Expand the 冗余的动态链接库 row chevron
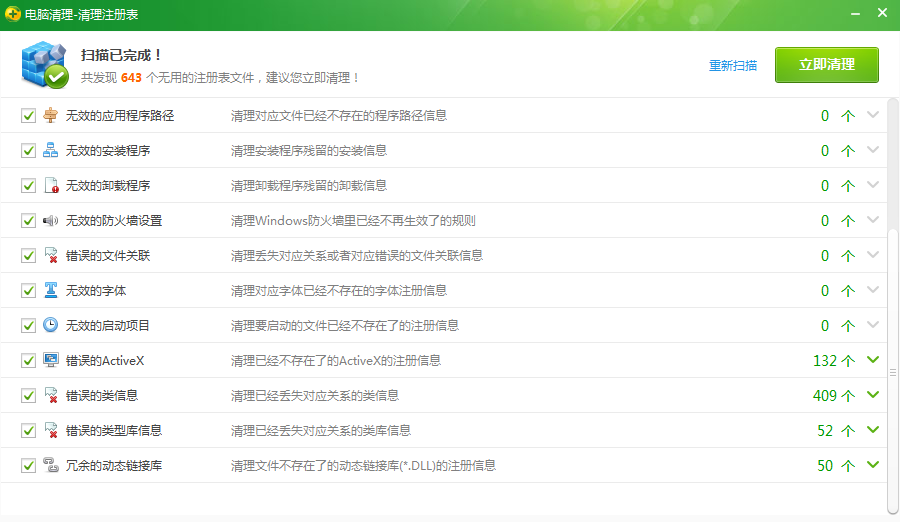Viewport: 900px width, 522px height. click(x=873, y=465)
